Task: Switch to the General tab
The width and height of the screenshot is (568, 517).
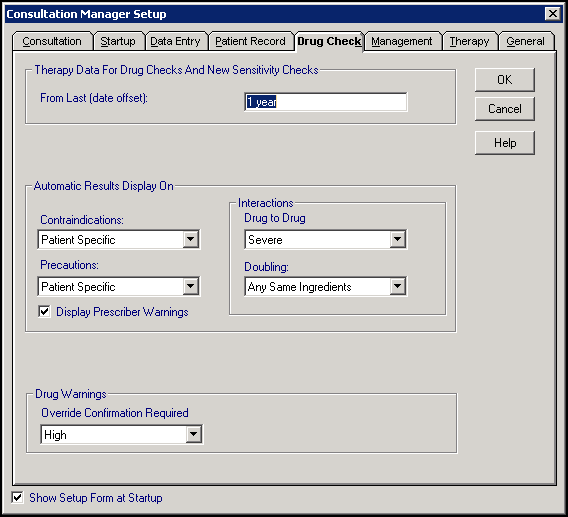Action: (x=525, y=41)
